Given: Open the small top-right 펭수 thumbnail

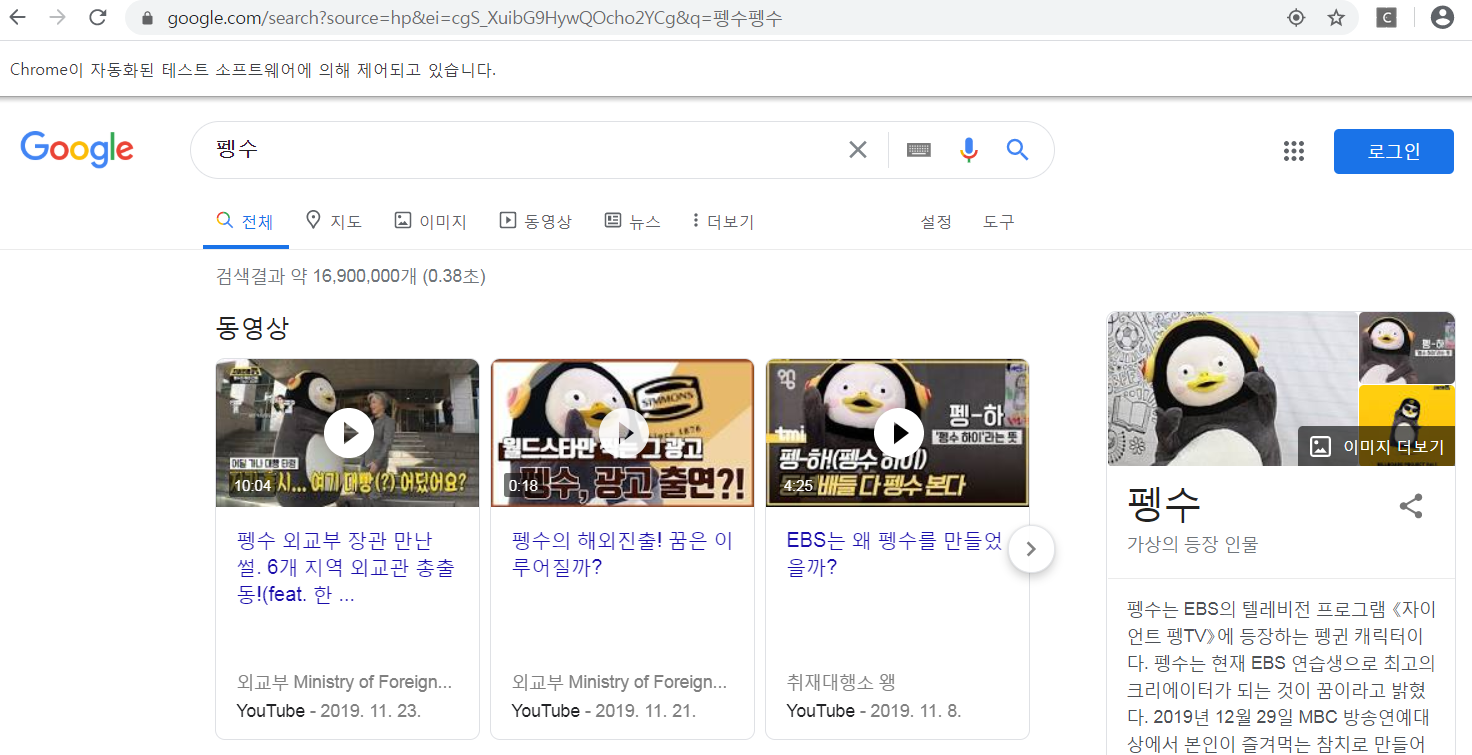Looking at the screenshot, I should pos(1407,347).
